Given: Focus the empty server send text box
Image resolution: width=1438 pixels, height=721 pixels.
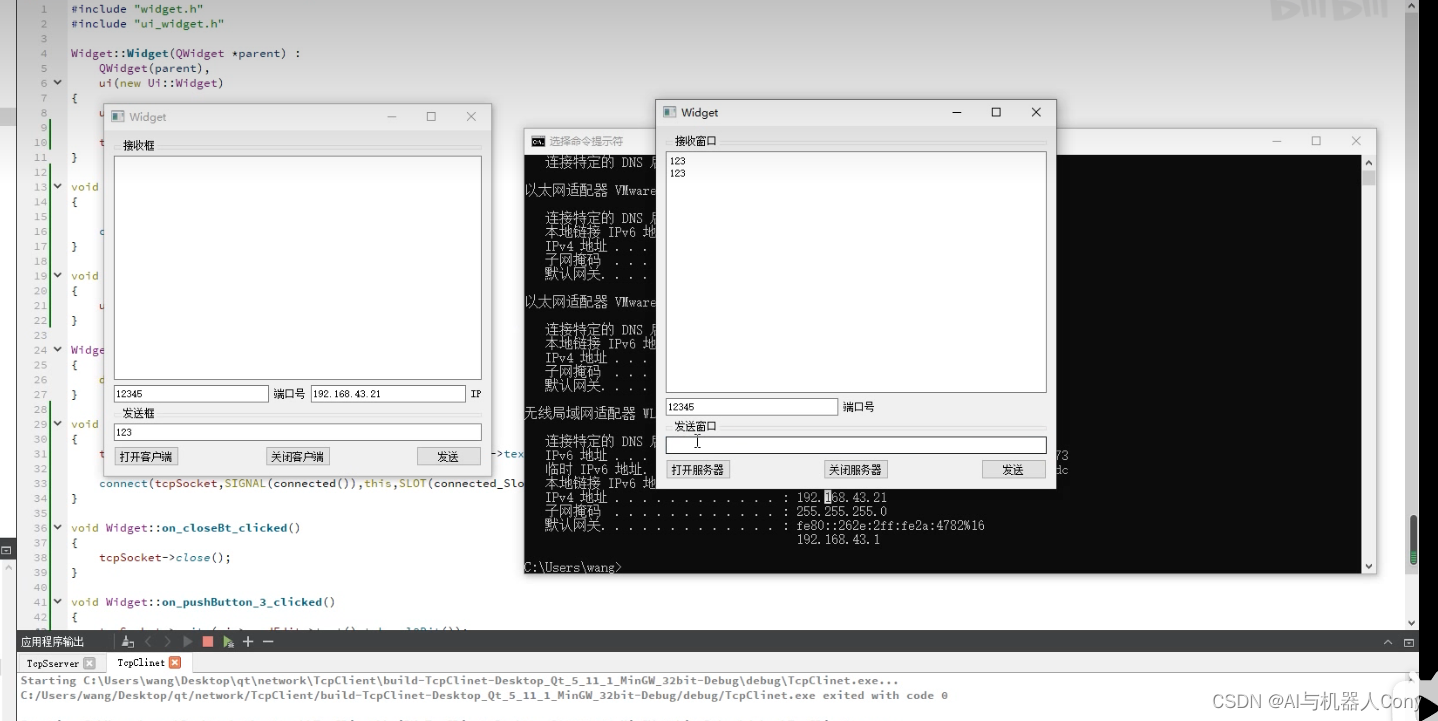Looking at the screenshot, I should pyautogui.click(x=856, y=445).
